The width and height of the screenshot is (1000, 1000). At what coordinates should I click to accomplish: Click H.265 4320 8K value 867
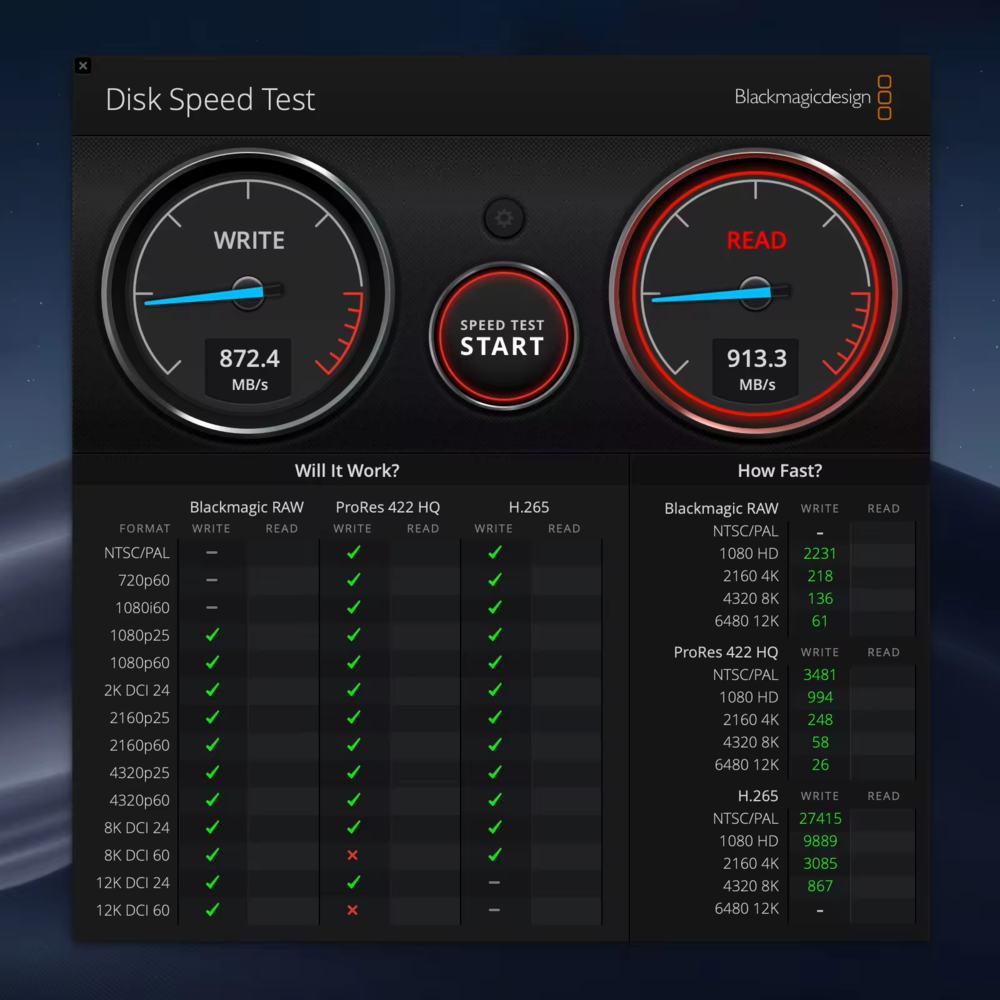click(x=820, y=886)
